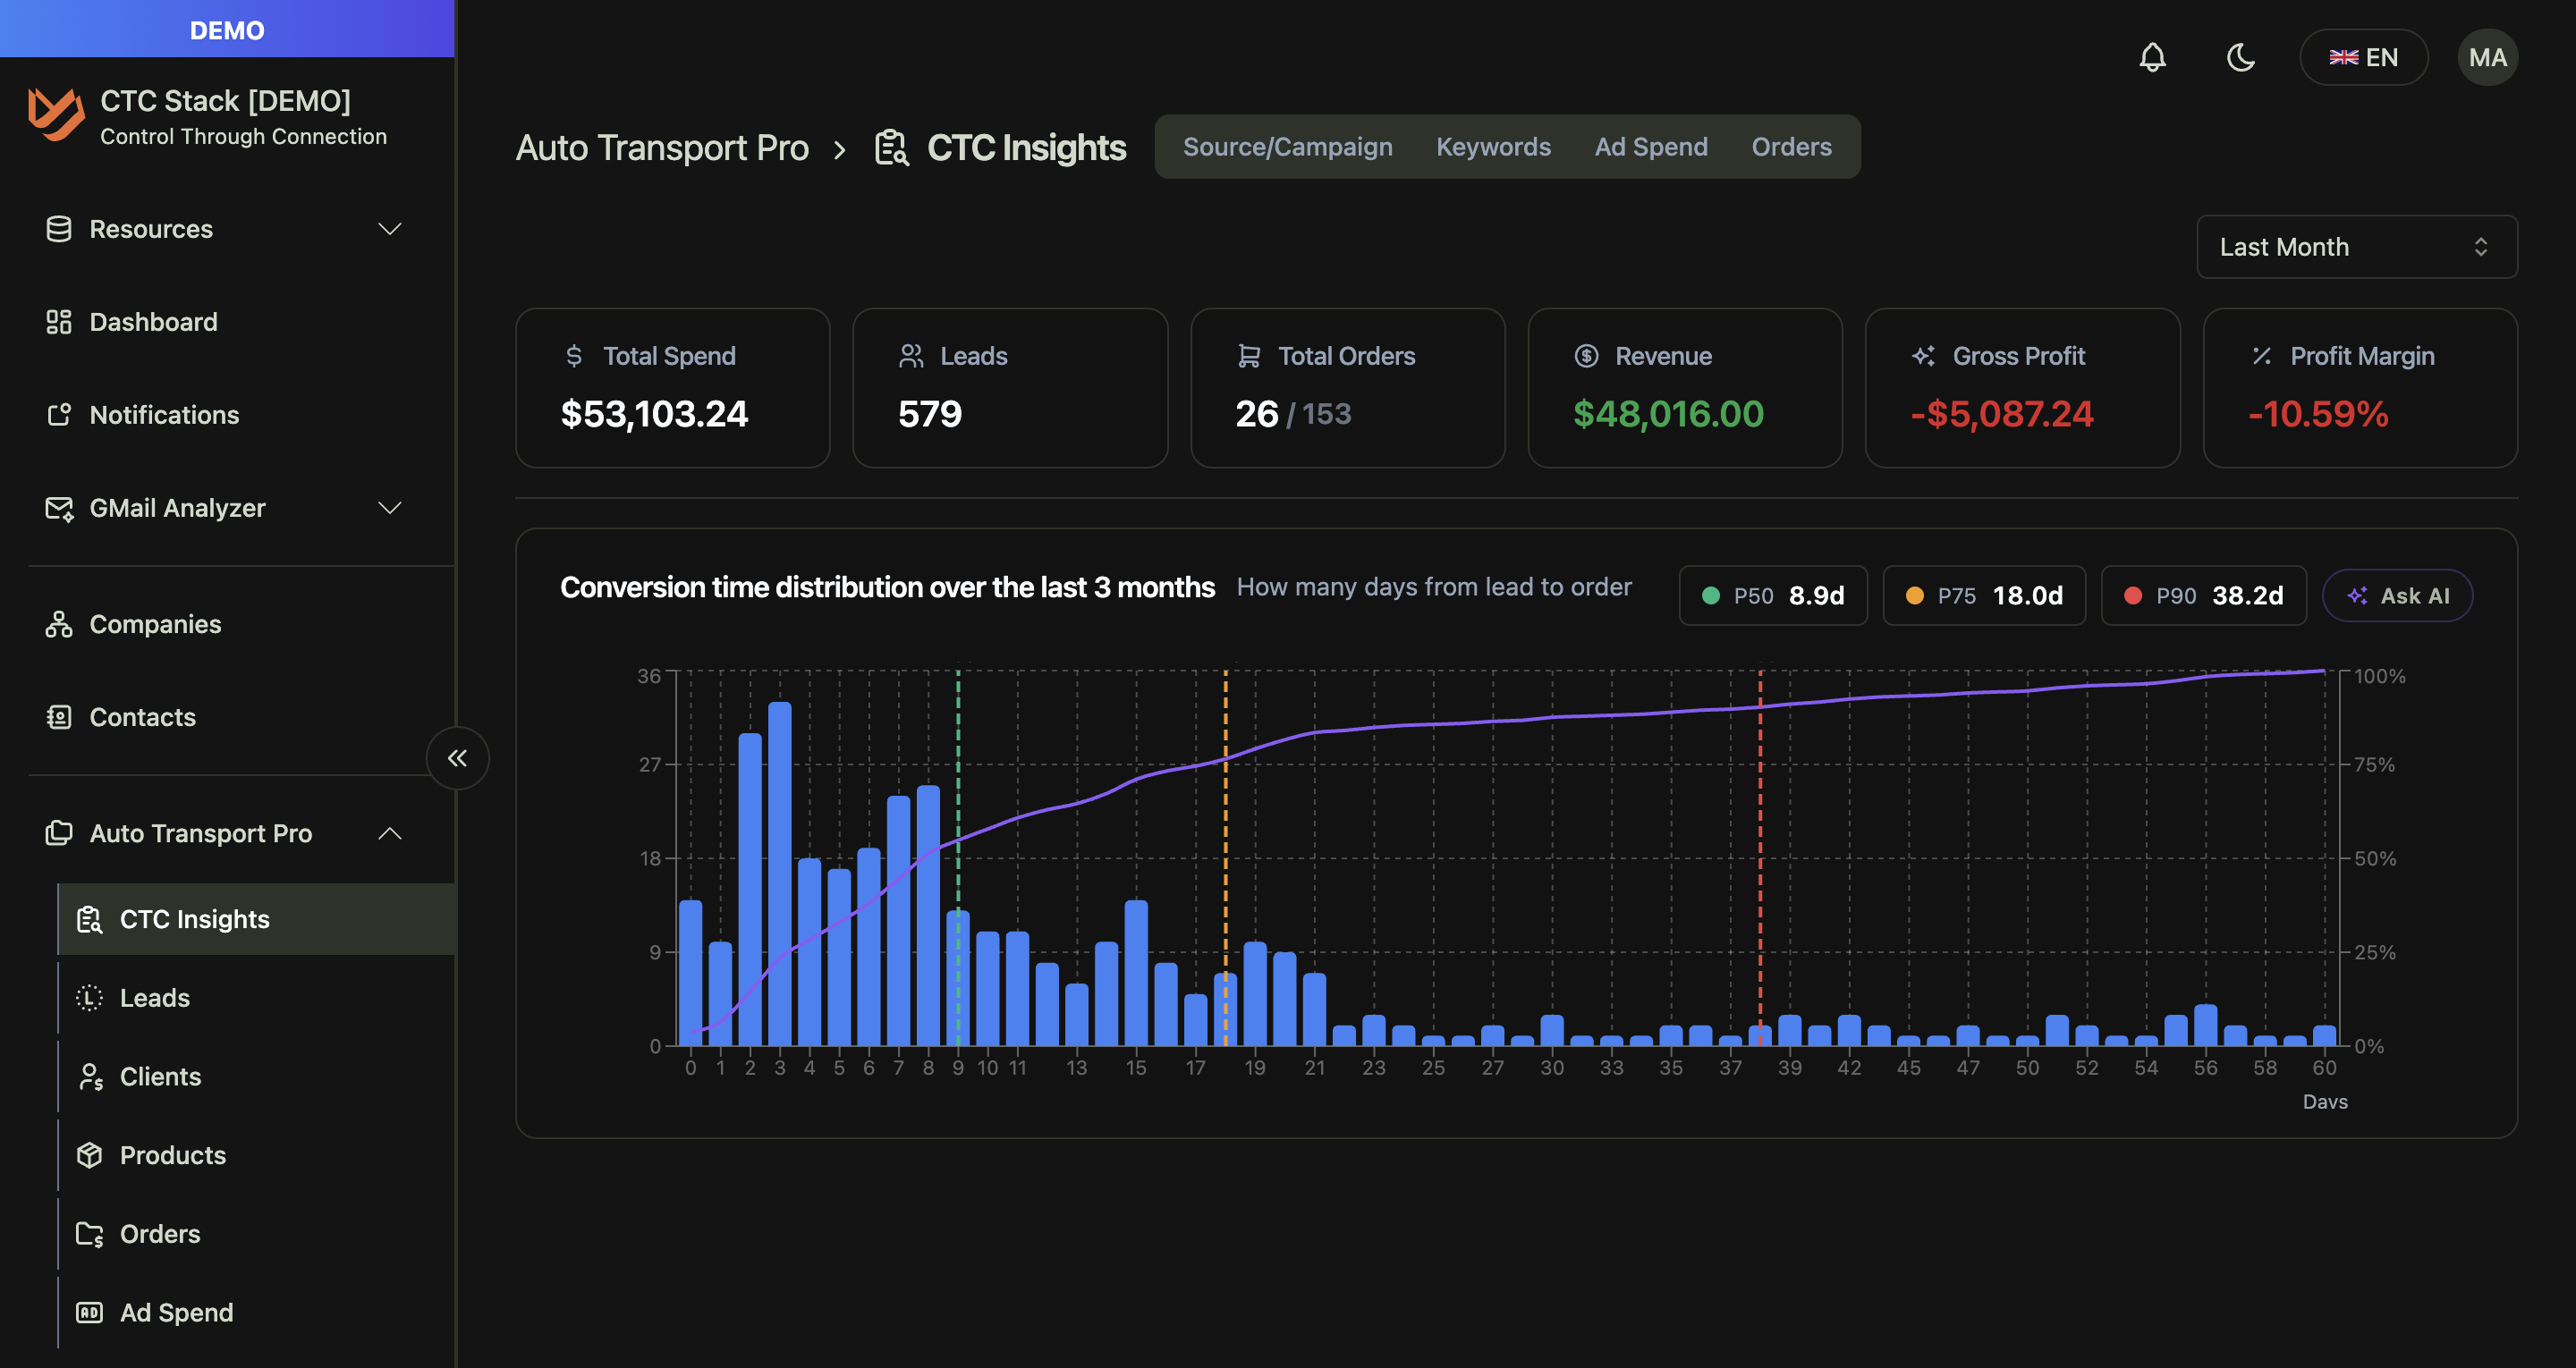
Task: Collapse the Auto Transport Pro section
Action: pyautogui.click(x=391, y=833)
